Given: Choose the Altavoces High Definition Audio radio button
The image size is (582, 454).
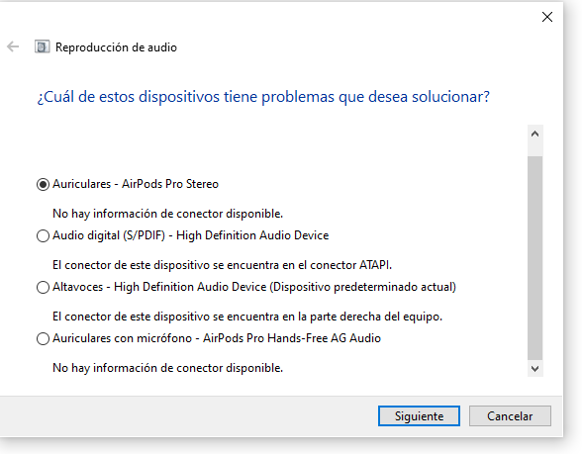Looking at the screenshot, I should [43, 287].
